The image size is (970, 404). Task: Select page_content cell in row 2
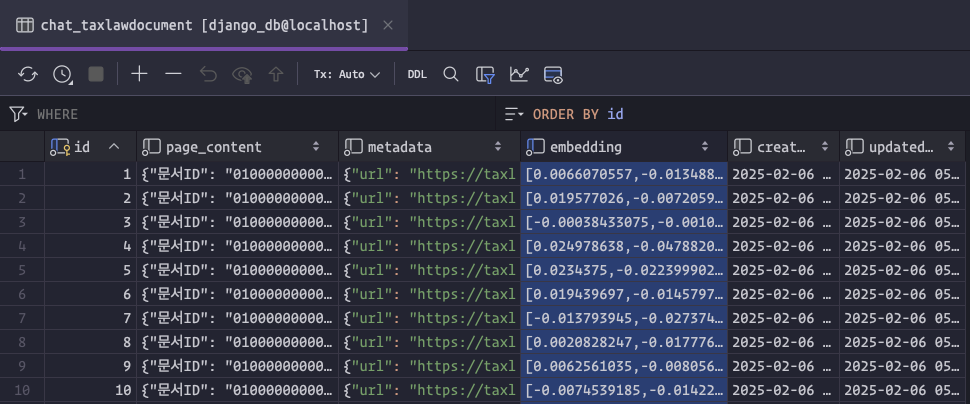point(238,198)
